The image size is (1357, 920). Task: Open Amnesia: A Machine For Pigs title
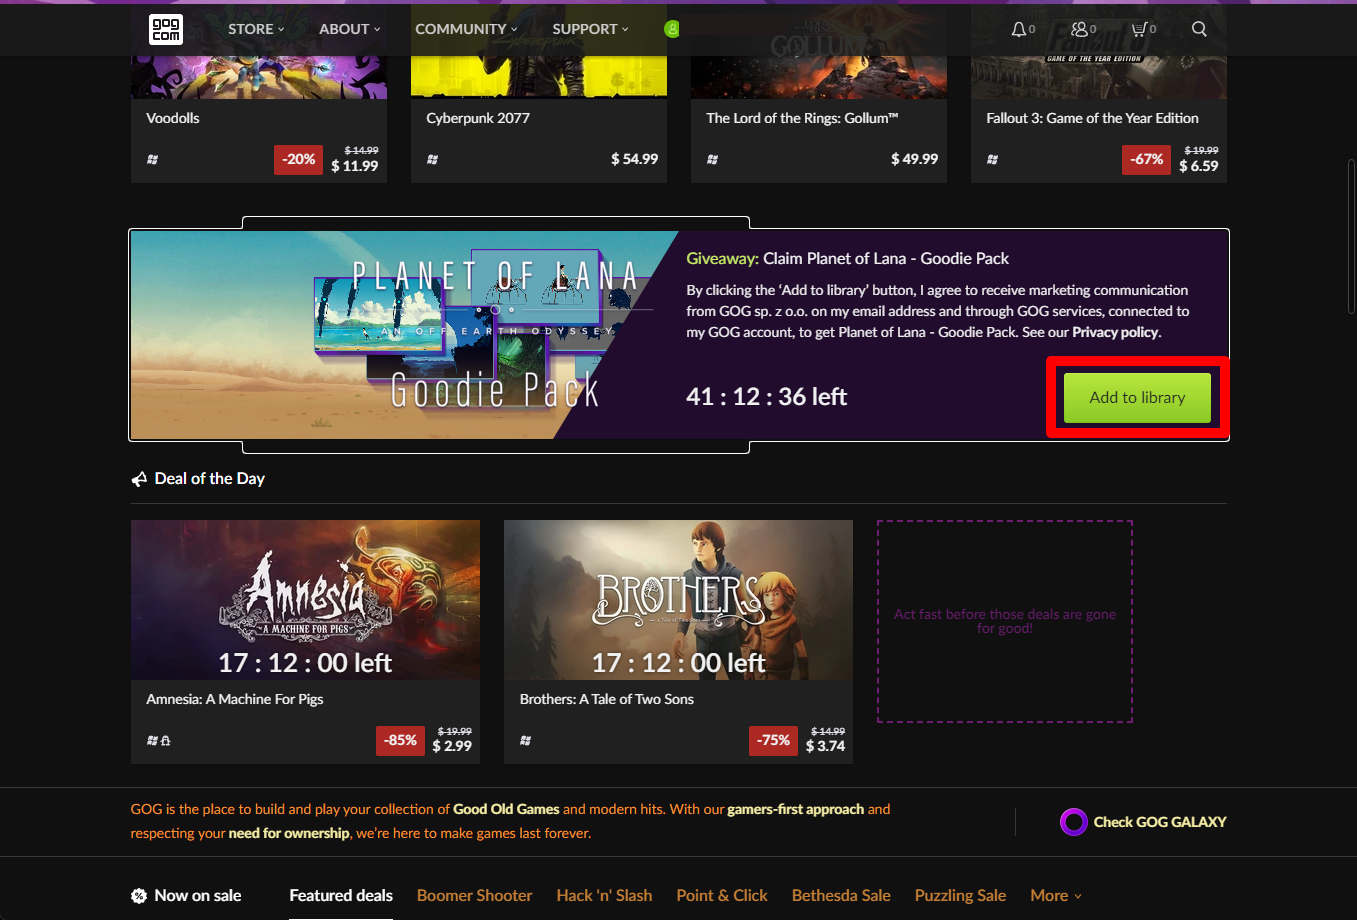tap(235, 699)
